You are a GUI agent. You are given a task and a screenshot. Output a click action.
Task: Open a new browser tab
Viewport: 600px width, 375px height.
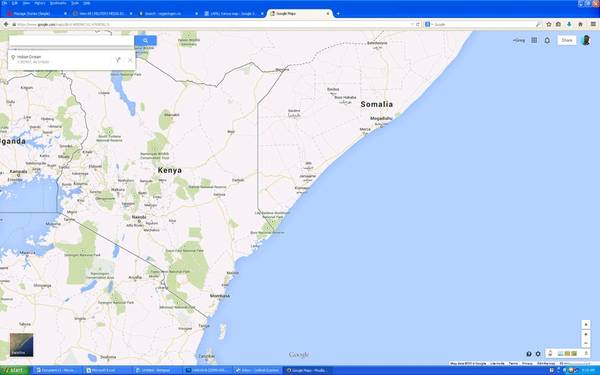click(338, 14)
